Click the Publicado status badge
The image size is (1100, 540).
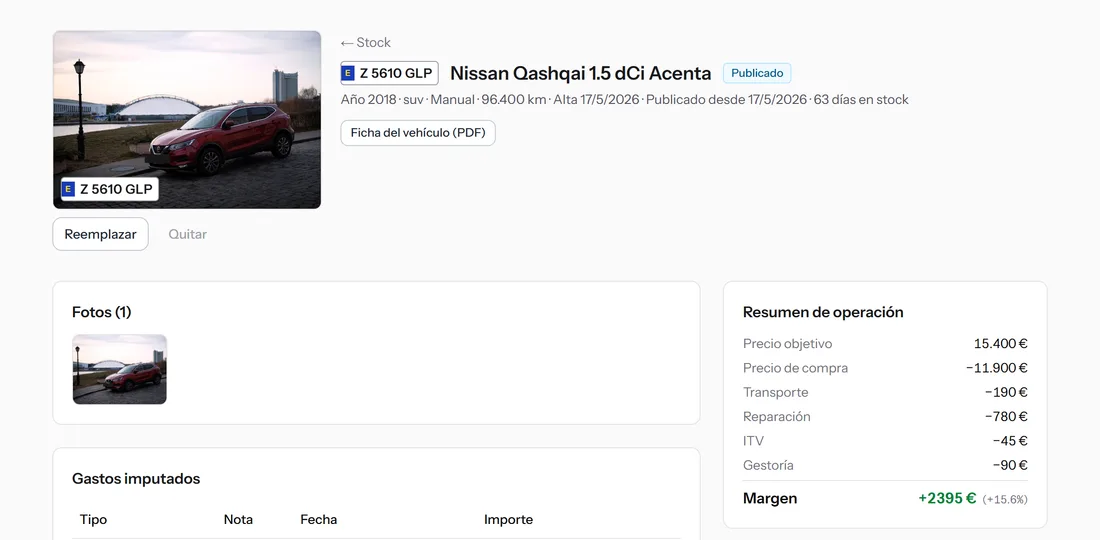click(x=757, y=73)
